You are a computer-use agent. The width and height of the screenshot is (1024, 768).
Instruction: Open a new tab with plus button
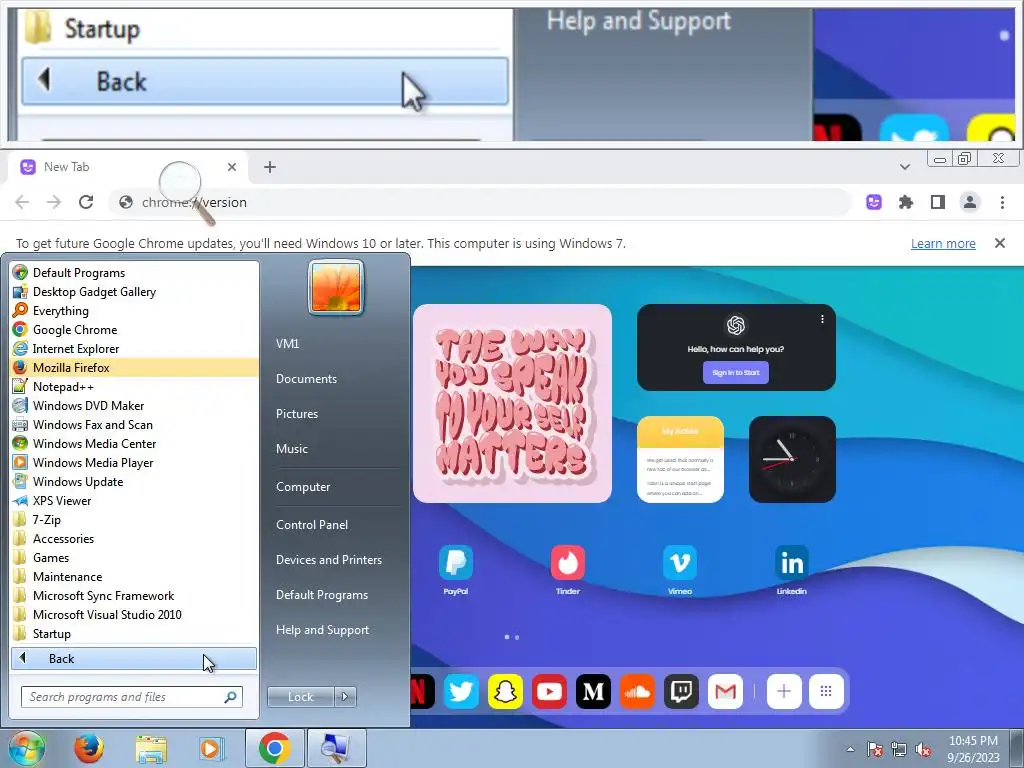[x=270, y=167]
